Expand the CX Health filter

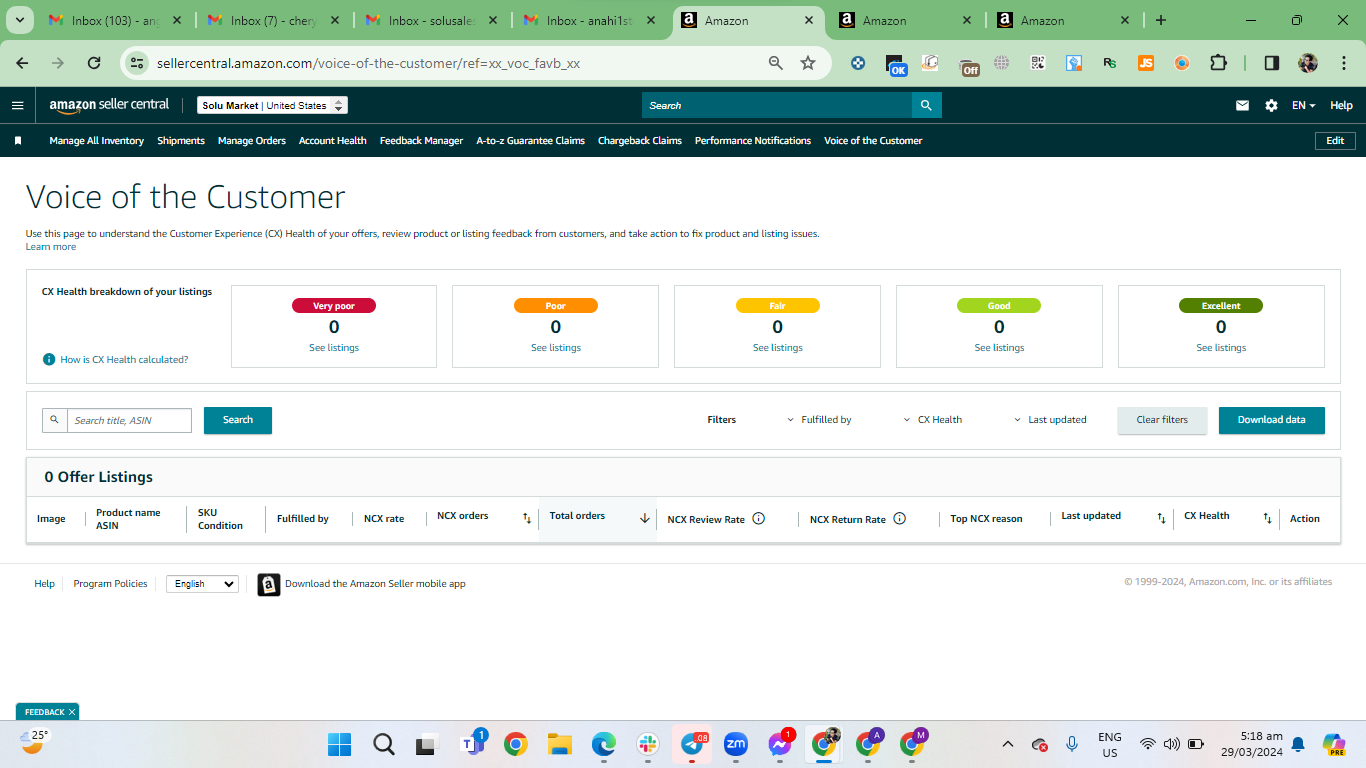pos(933,420)
